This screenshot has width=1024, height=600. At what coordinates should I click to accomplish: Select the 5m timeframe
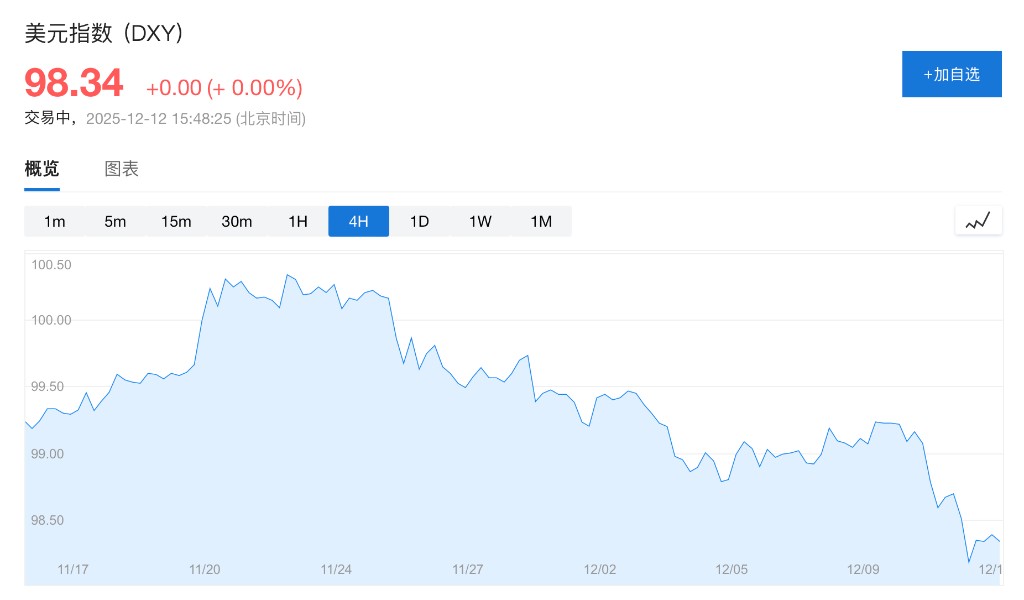coord(115,221)
